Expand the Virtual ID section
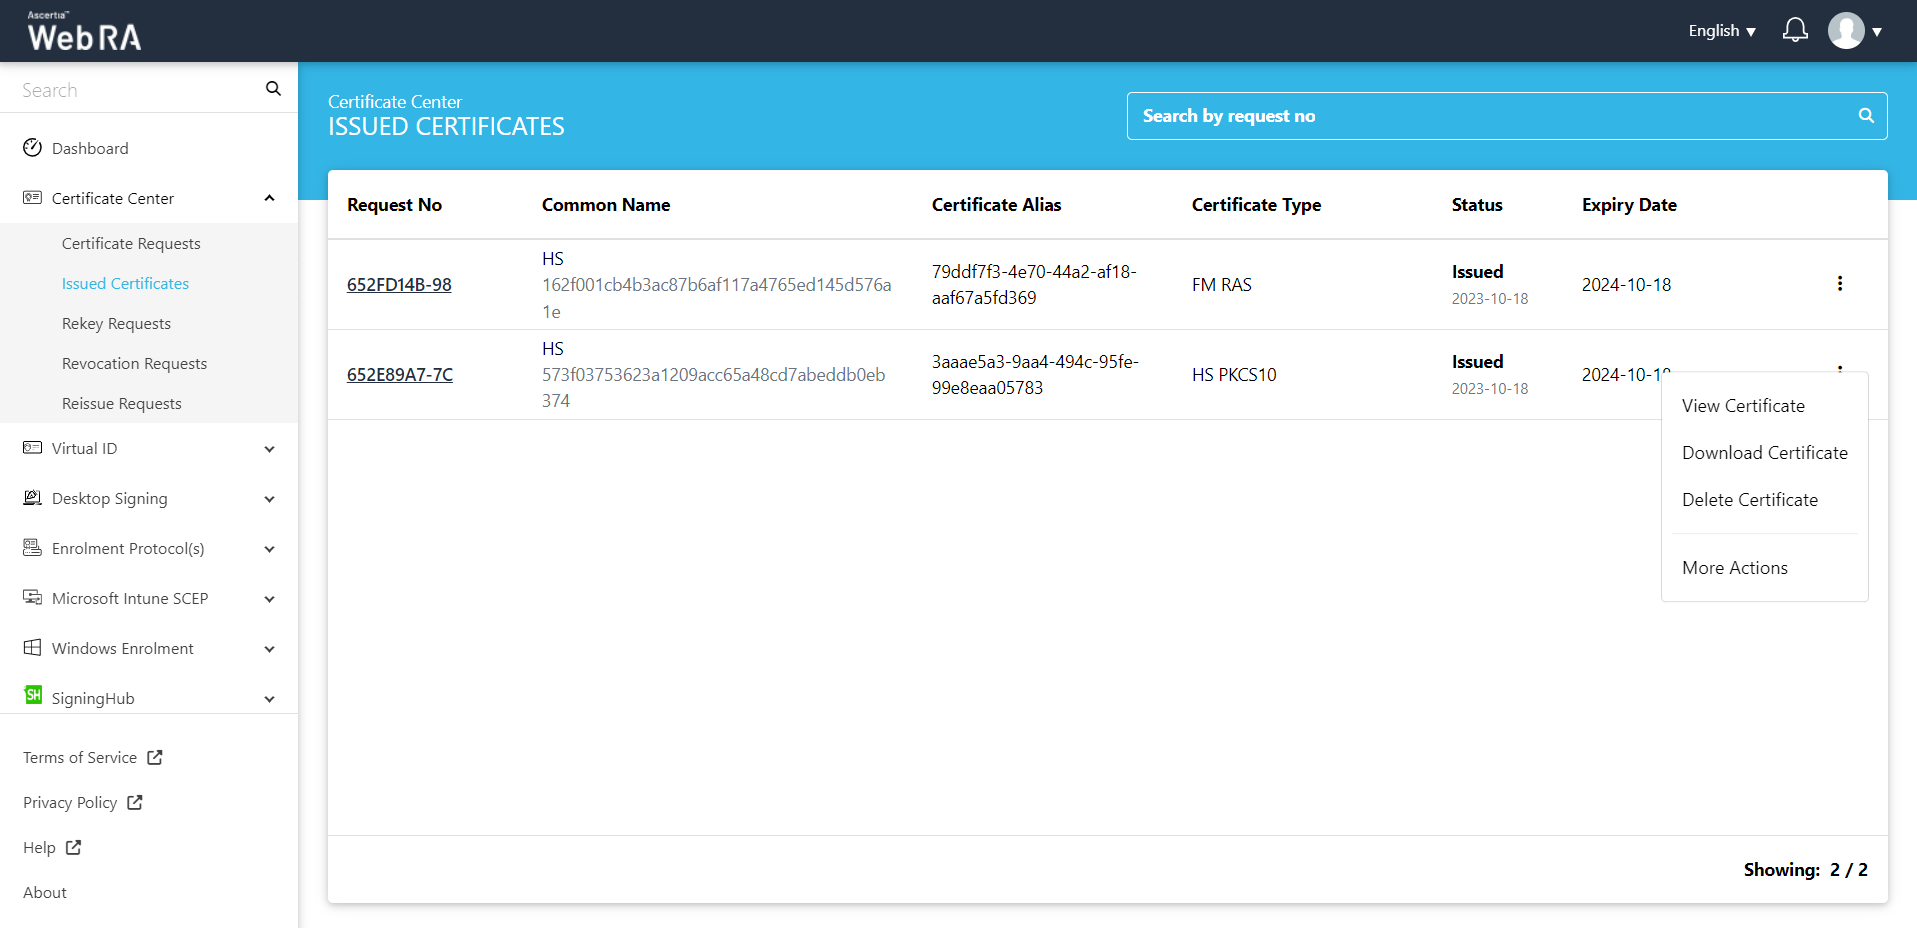Screen dimensions: 1917x928 (269, 449)
